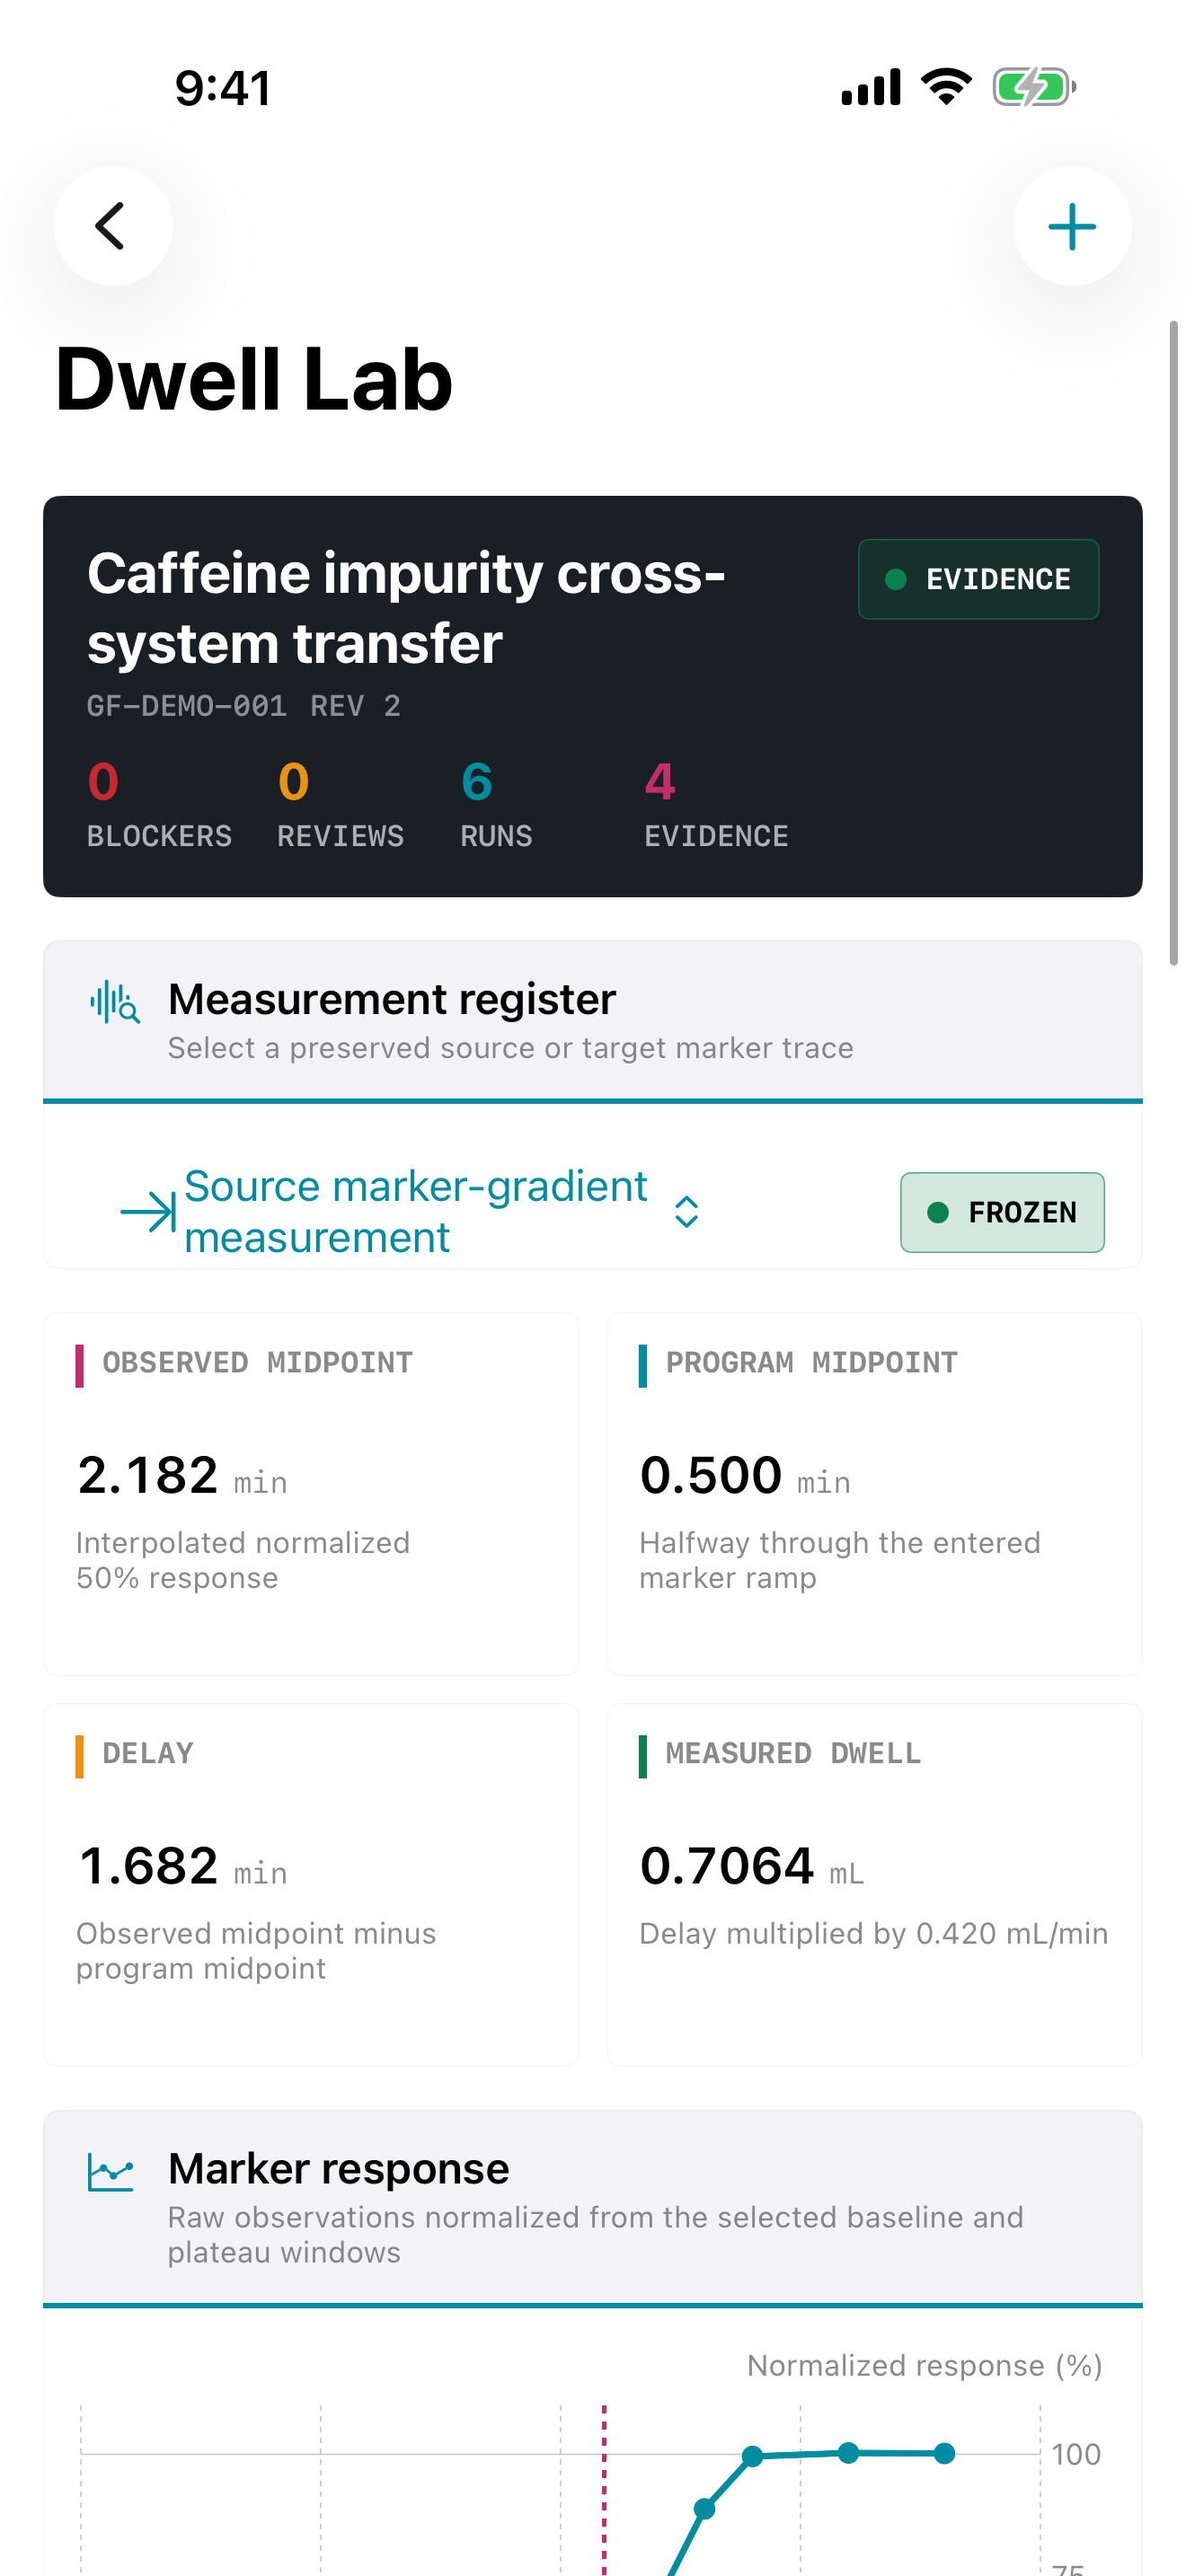Open the 0 REVIEWS counter
The image size is (1186, 2576).
click(340, 805)
